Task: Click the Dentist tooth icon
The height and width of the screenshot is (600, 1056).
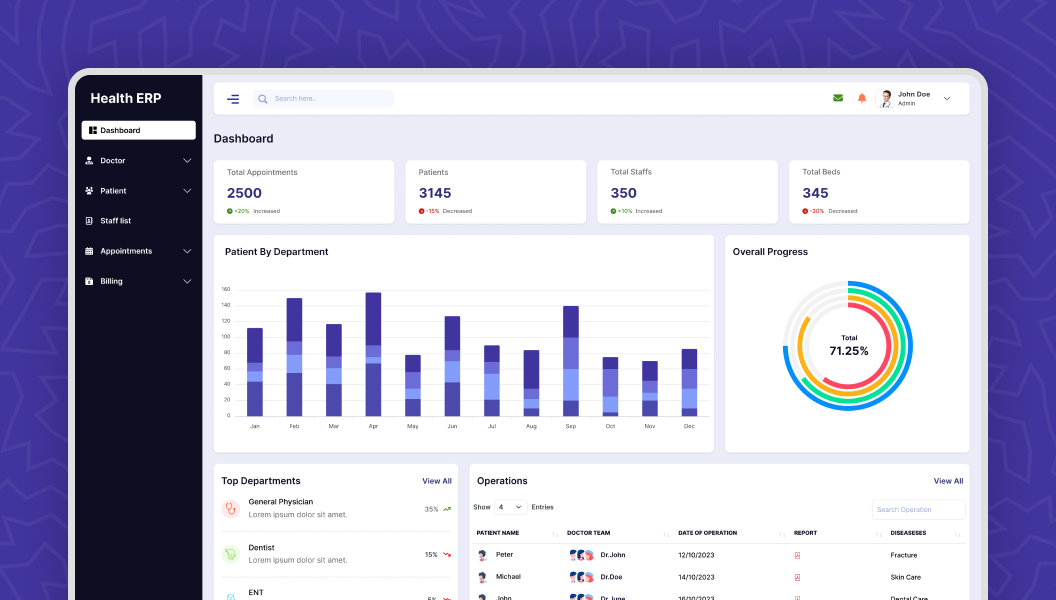Action: point(231,554)
